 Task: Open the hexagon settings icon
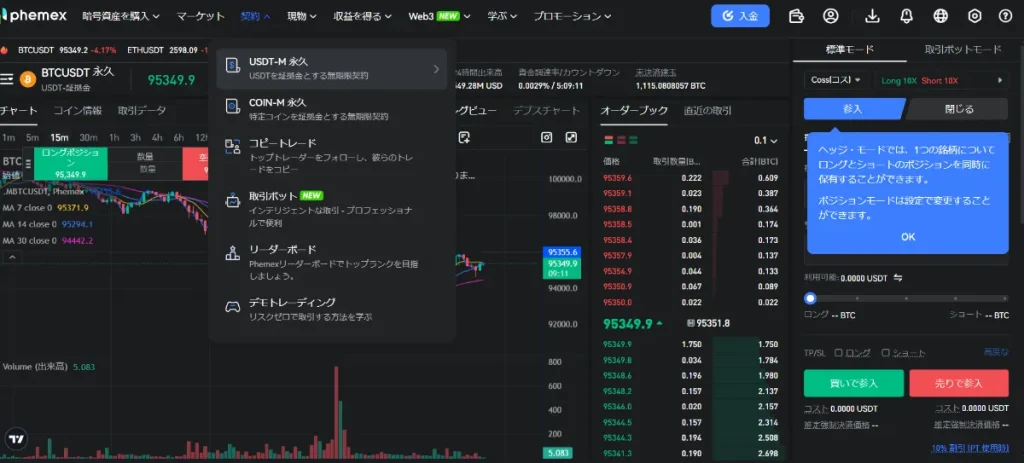click(974, 16)
